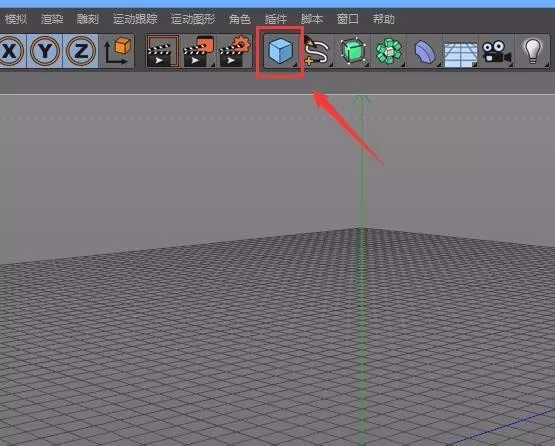Click the green Array modeling icon
The height and width of the screenshot is (446, 555).
[389, 51]
